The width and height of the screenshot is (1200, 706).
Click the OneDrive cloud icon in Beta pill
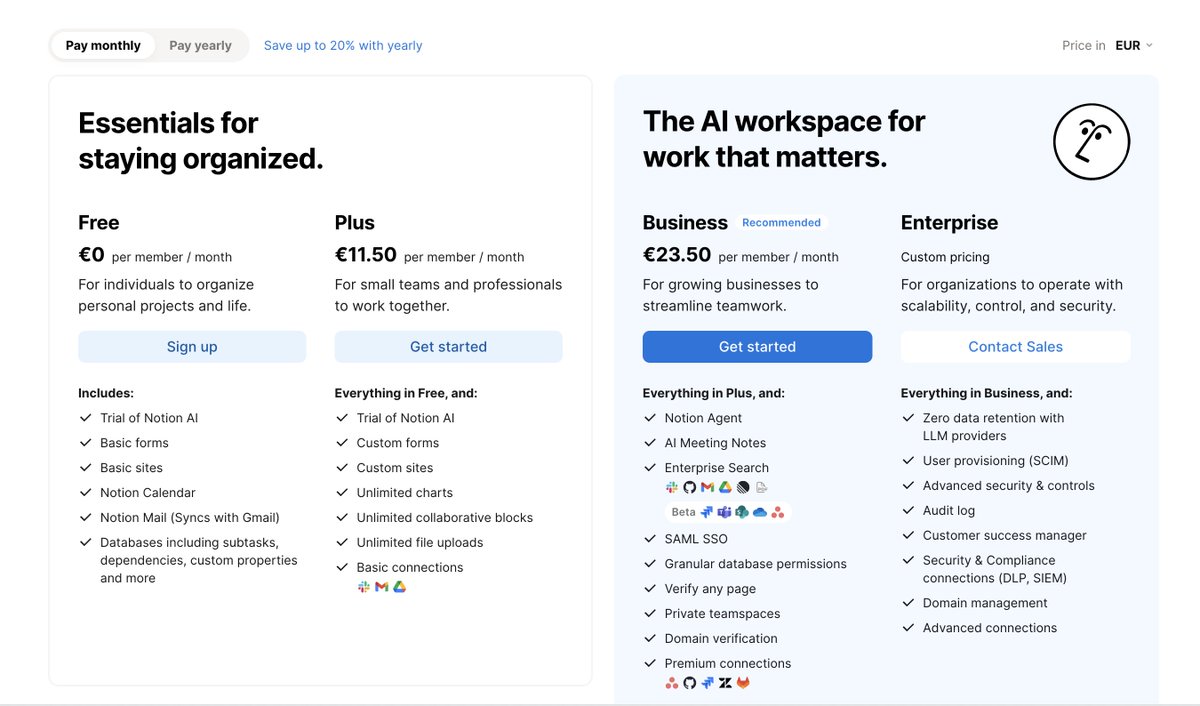coord(760,512)
